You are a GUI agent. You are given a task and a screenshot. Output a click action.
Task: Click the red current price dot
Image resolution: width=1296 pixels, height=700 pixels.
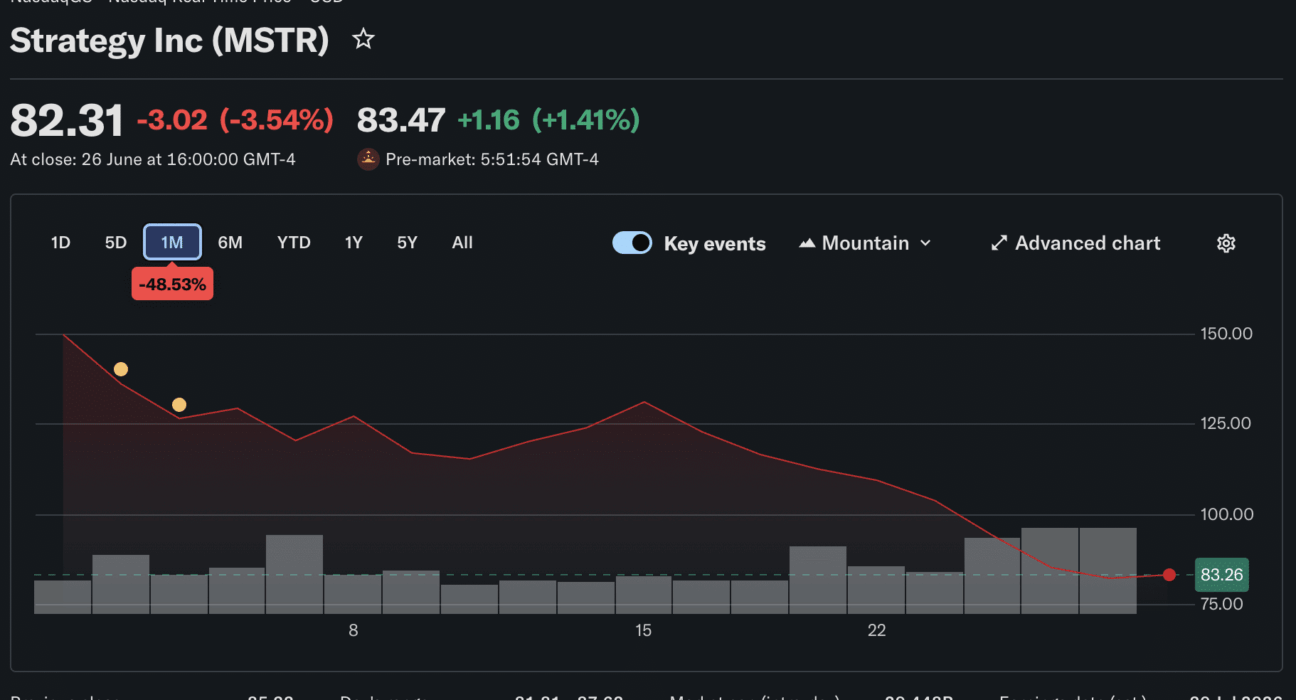pos(1169,575)
